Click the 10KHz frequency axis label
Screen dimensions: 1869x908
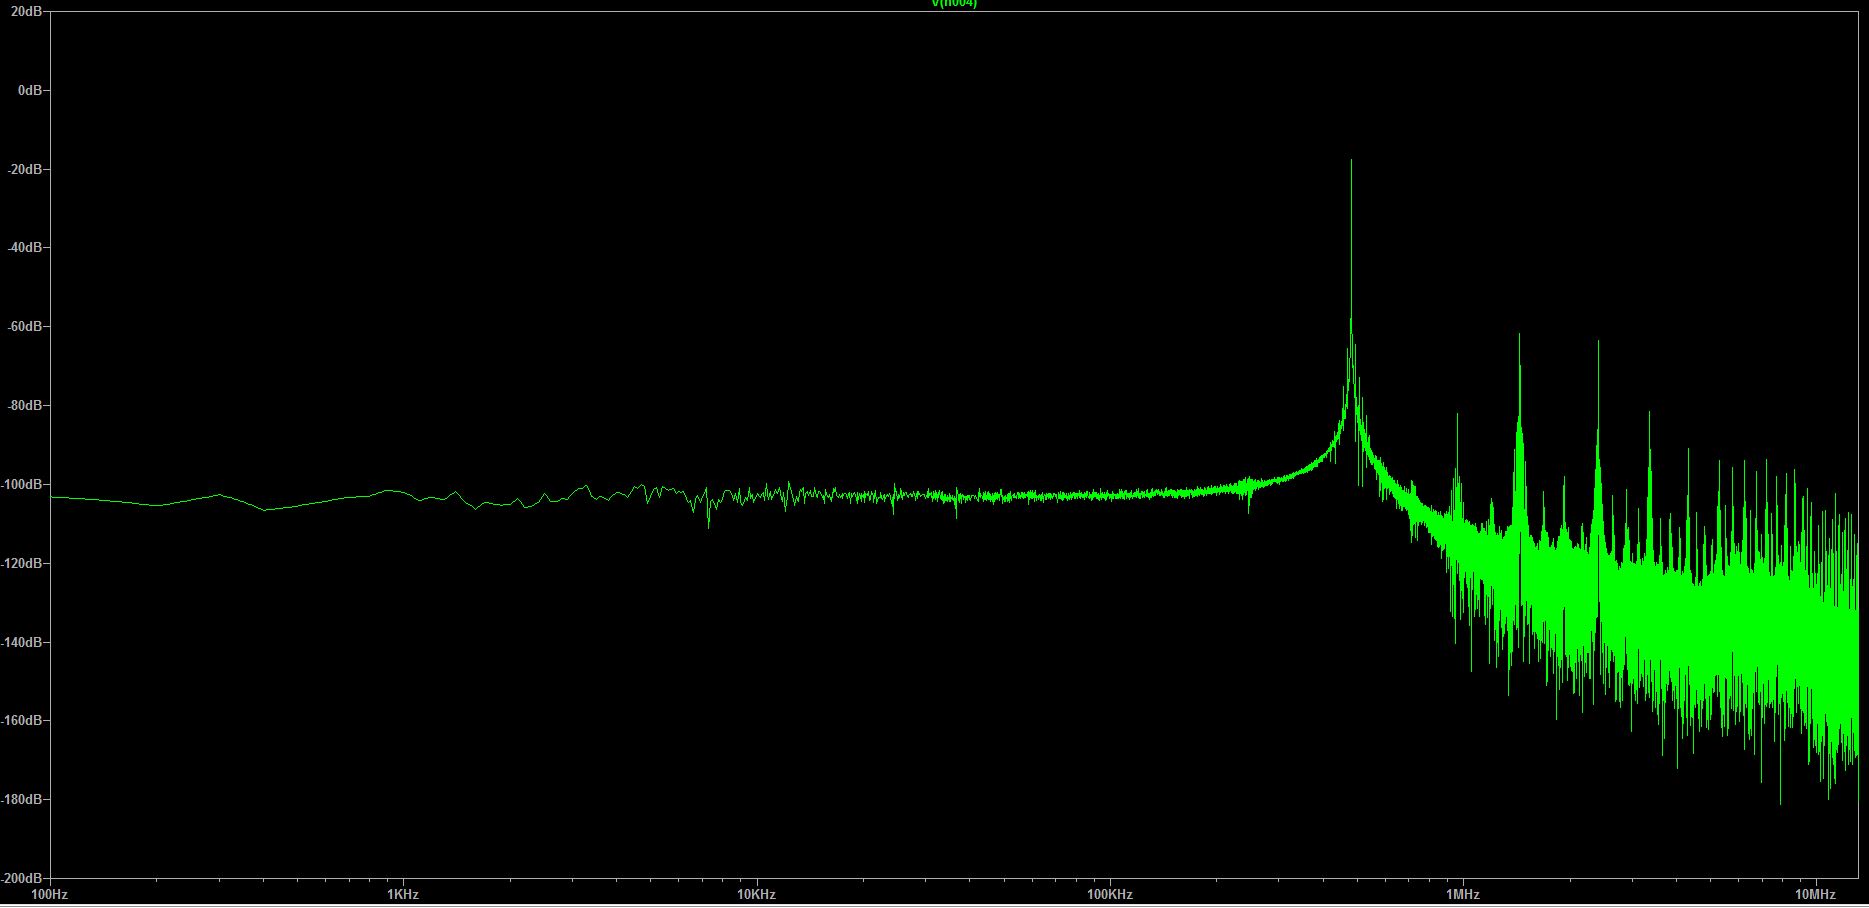756,895
